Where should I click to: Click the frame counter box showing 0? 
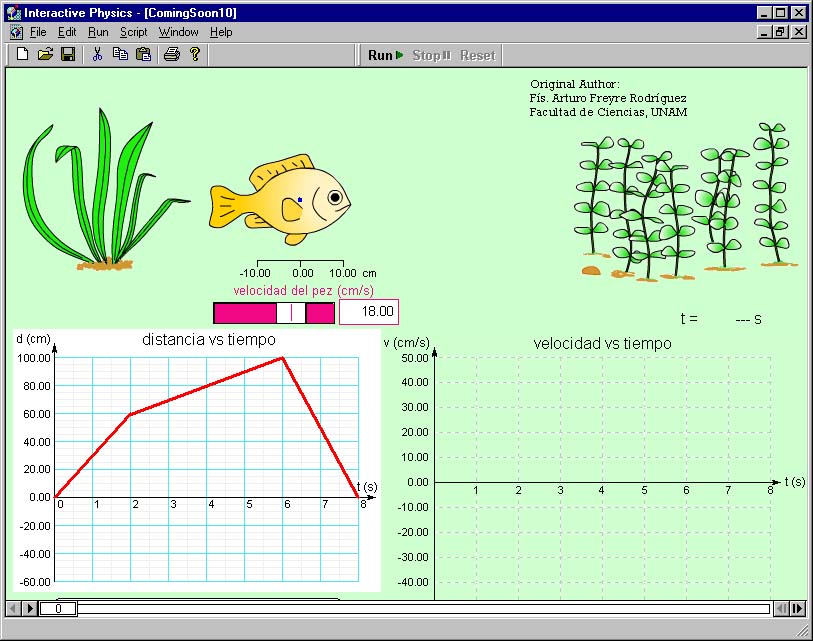(x=58, y=608)
